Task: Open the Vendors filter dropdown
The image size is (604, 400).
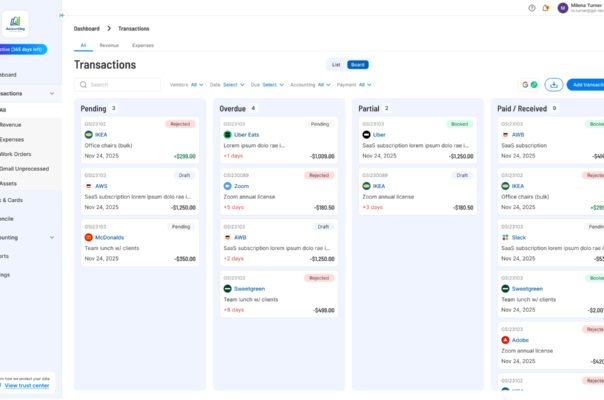Action: click(187, 85)
